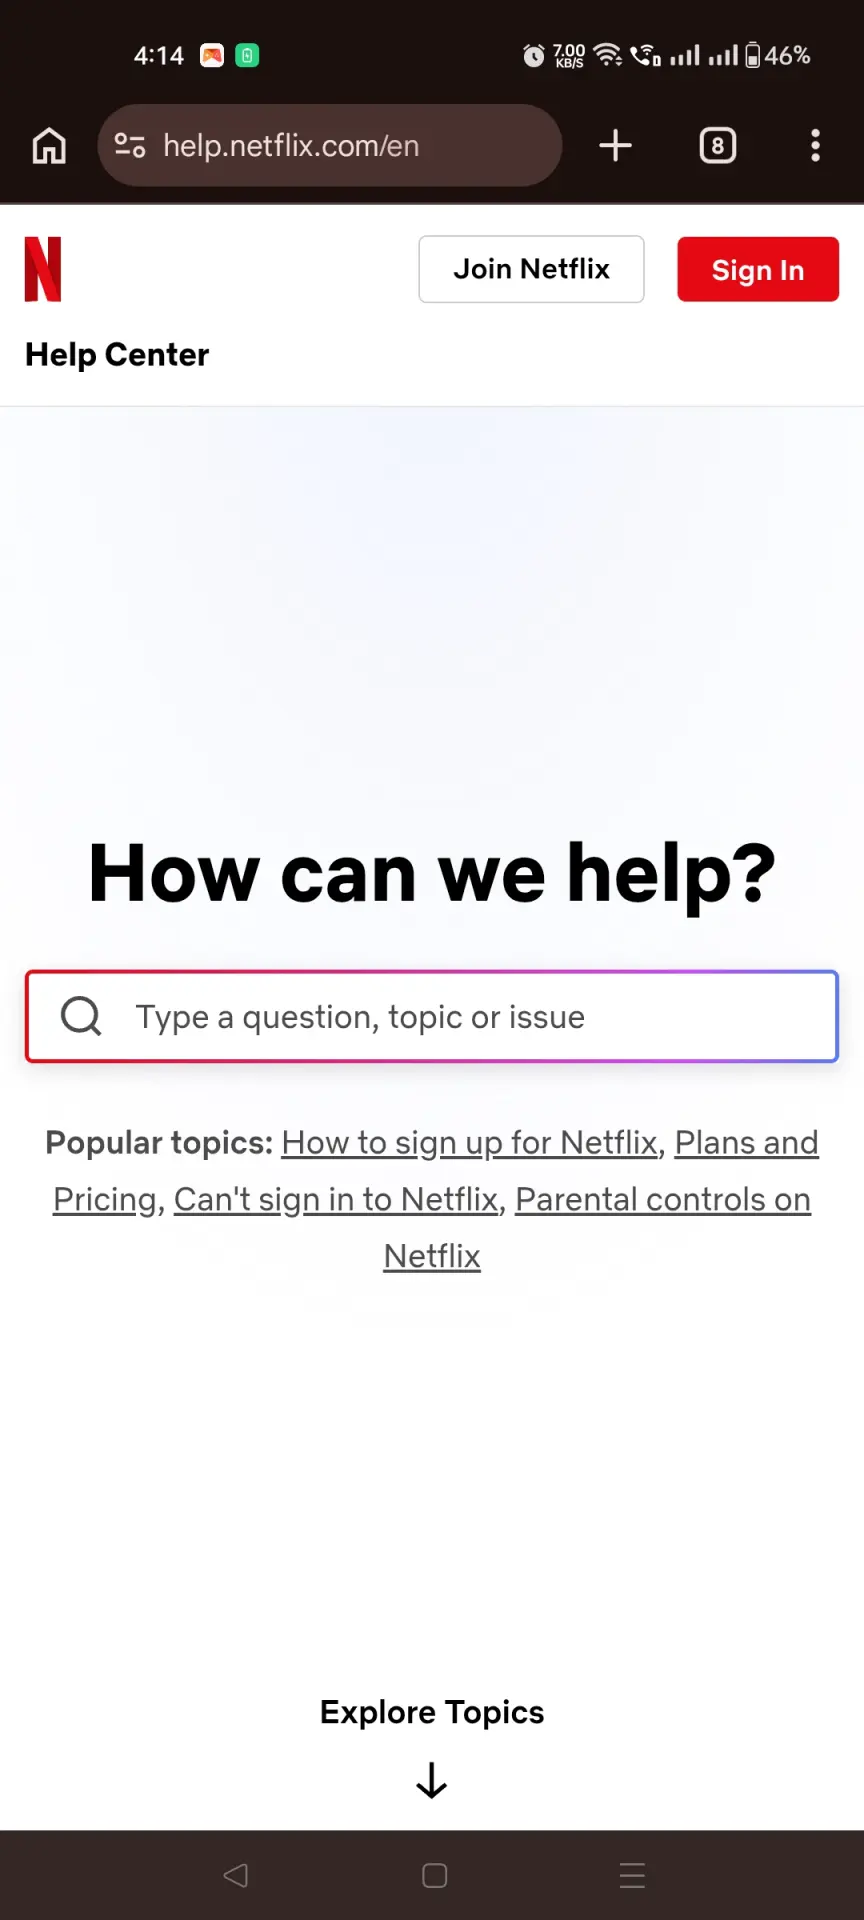The width and height of the screenshot is (864, 1920).
Task: Tap the Android home square button
Action: [x=434, y=1875]
